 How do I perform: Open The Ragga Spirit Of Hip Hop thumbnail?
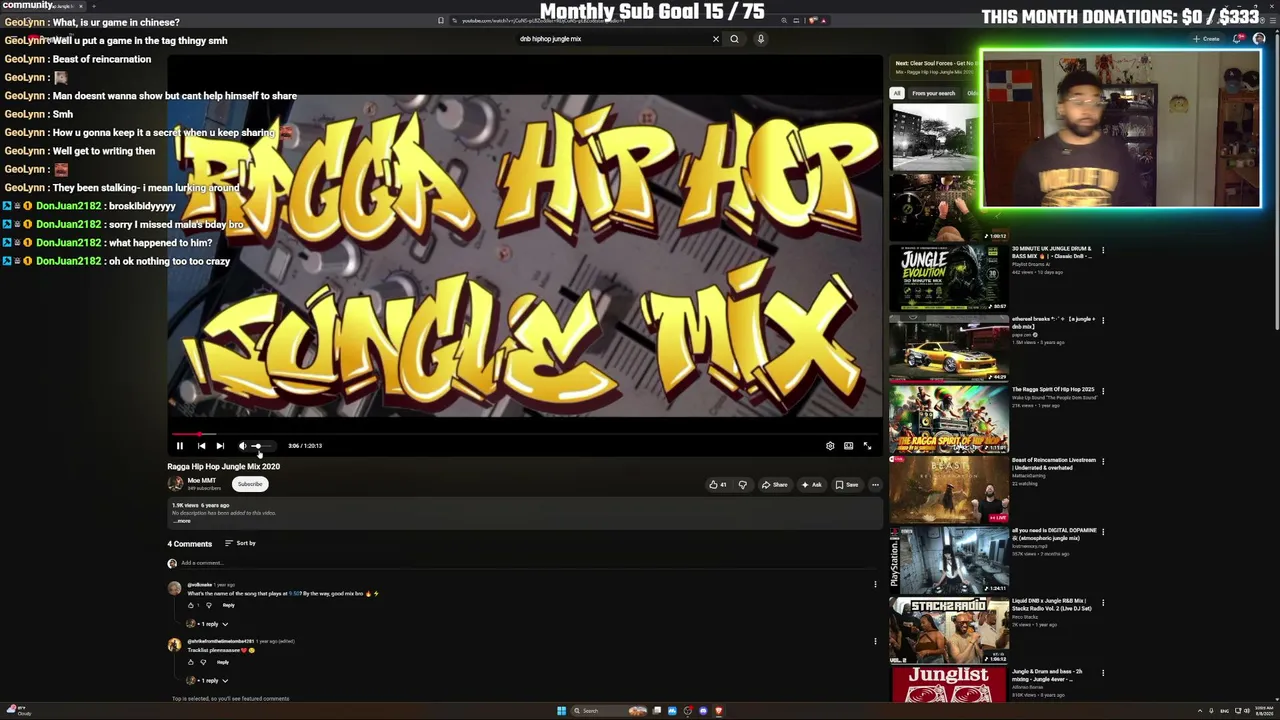(x=949, y=419)
